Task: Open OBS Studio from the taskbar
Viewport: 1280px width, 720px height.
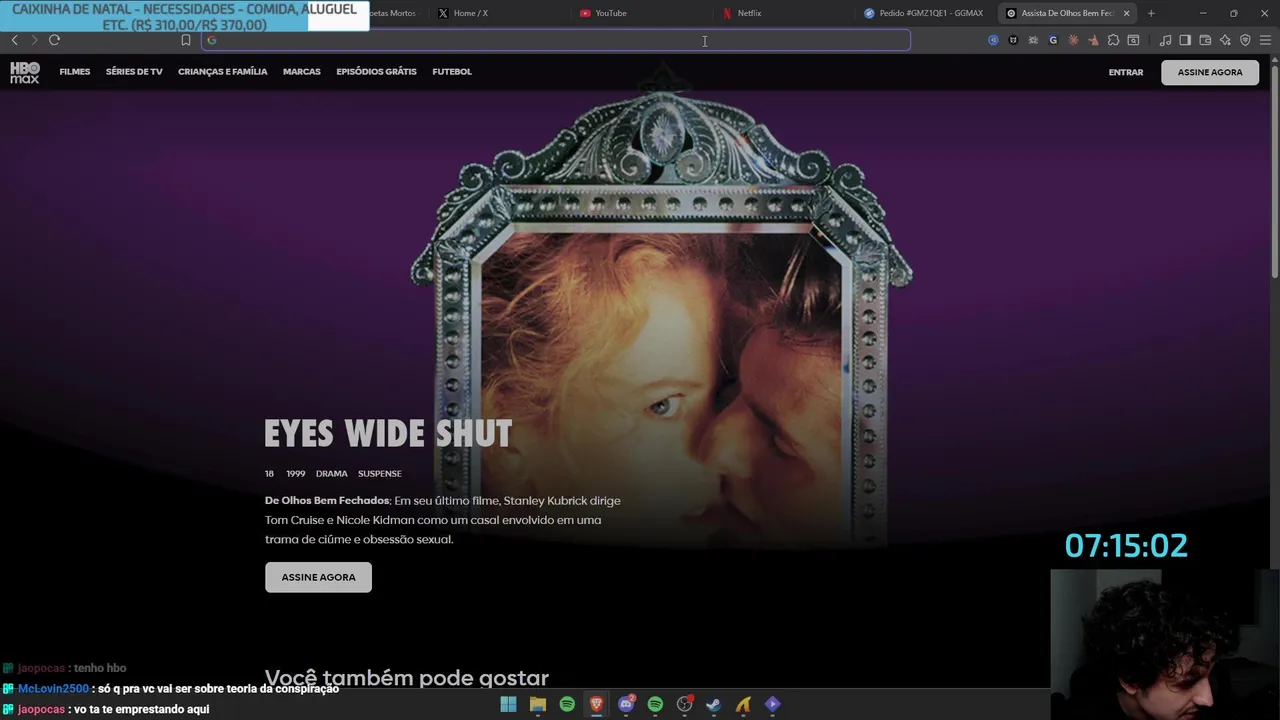Action: pos(684,704)
